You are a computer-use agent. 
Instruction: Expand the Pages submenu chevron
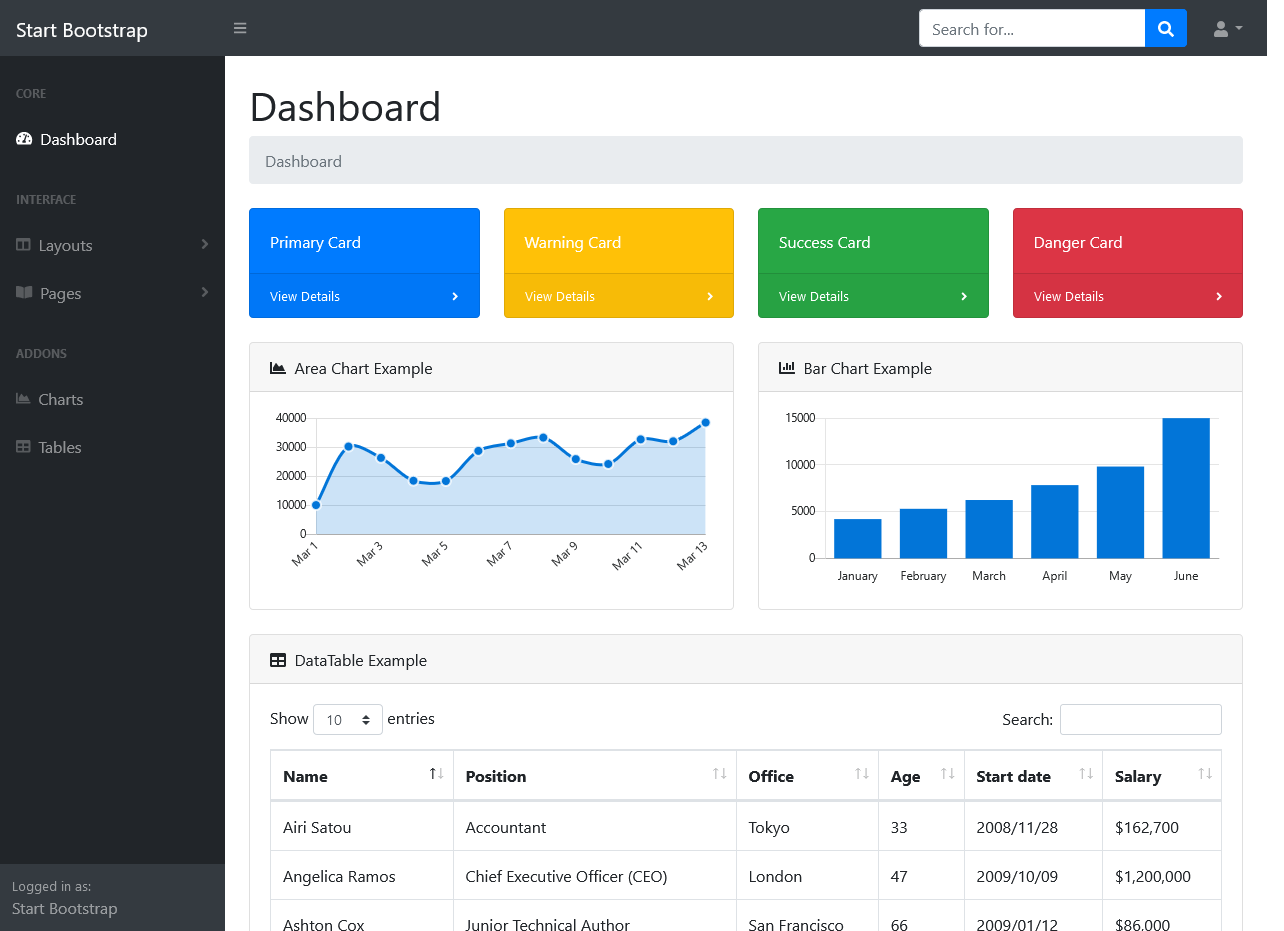(x=204, y=292)
